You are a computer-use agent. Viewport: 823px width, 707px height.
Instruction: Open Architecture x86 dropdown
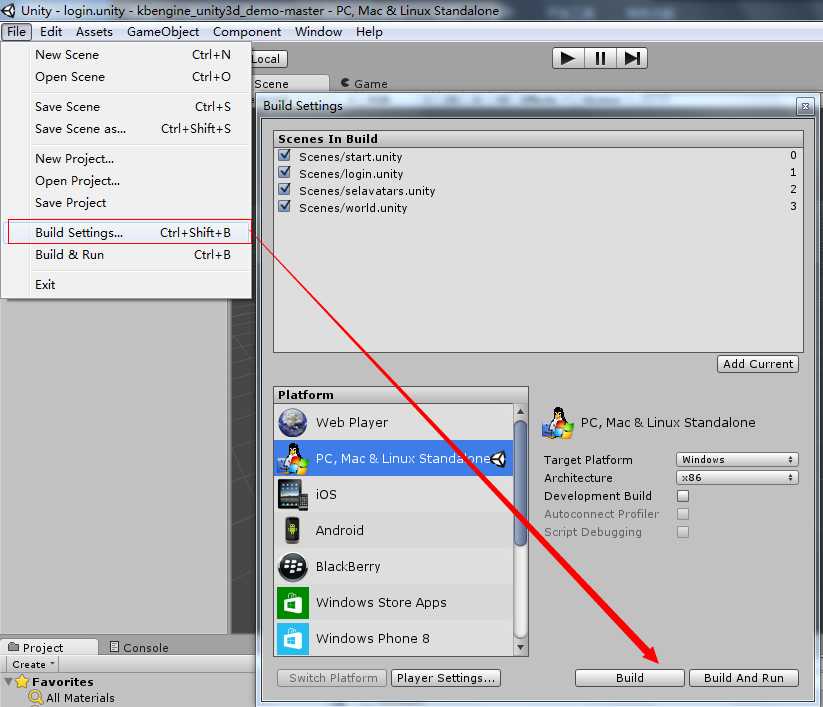point(737,478)
